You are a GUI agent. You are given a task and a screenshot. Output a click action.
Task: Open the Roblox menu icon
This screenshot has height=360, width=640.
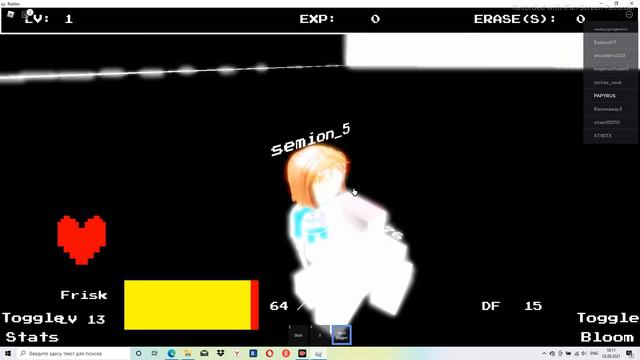(x=11, y=14)
